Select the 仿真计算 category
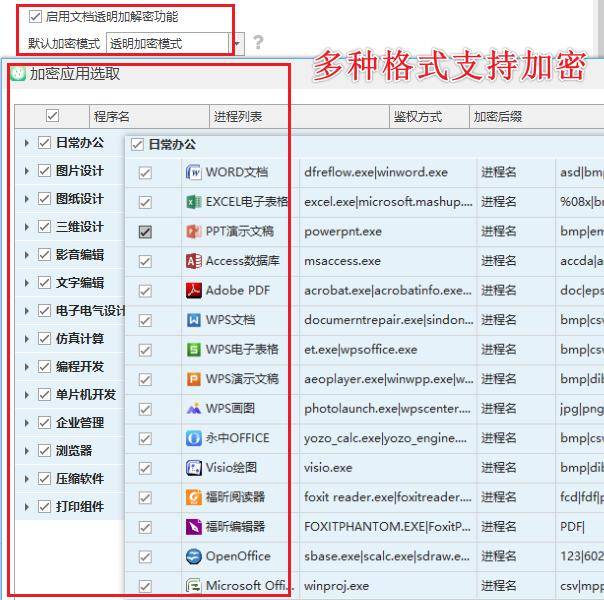 click(80, 339)
